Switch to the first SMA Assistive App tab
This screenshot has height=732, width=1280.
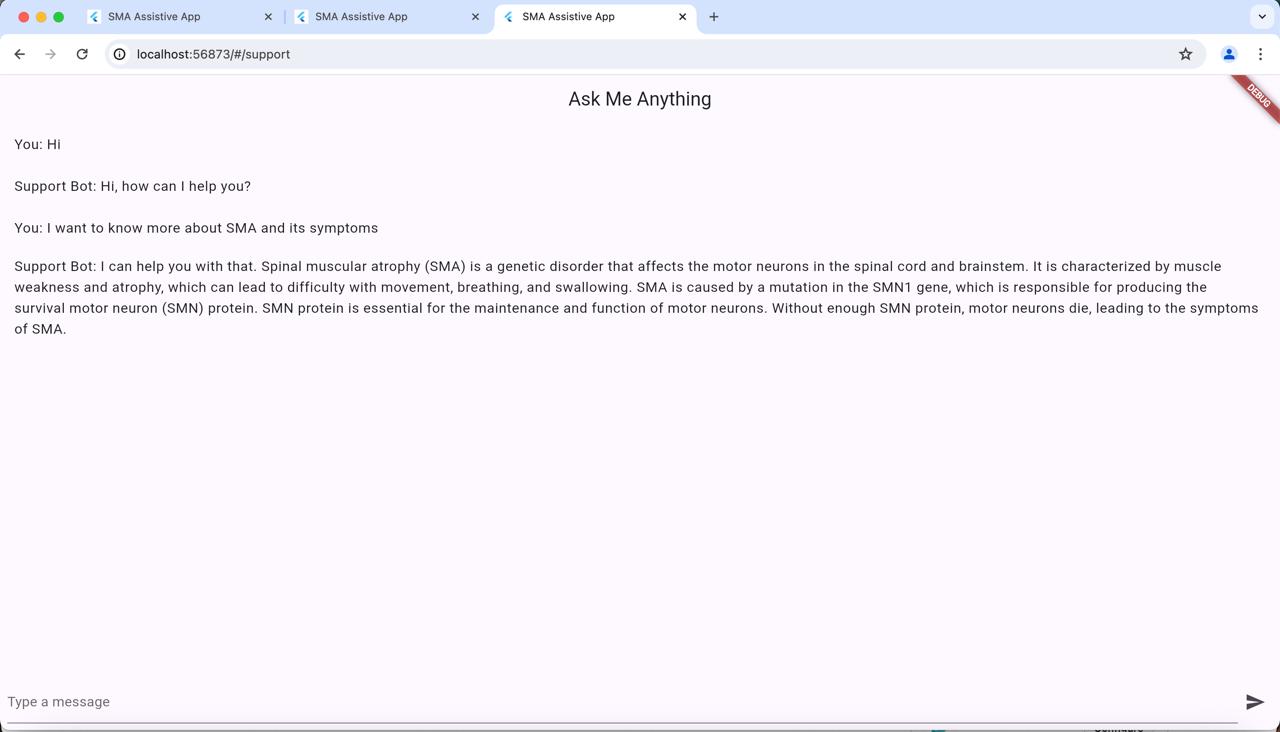coord(180,17)
